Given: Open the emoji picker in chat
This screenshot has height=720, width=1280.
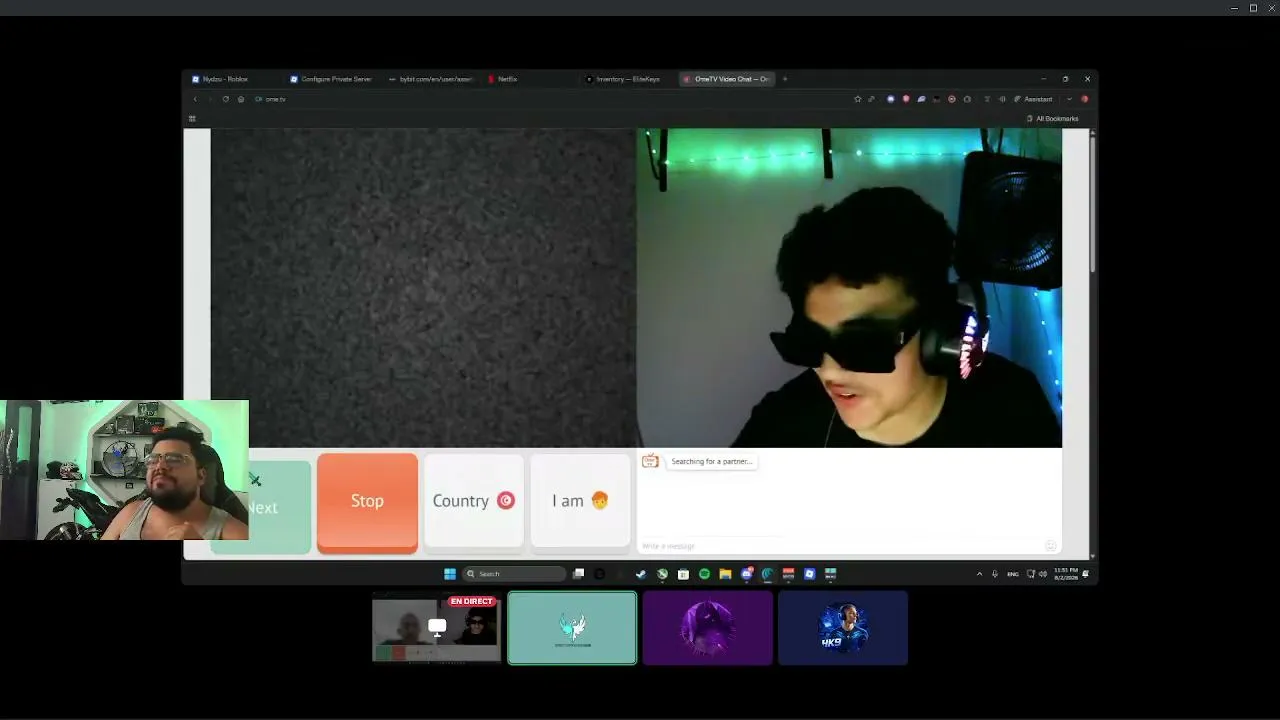Looking at the screenshot, I should [1050, 546].
